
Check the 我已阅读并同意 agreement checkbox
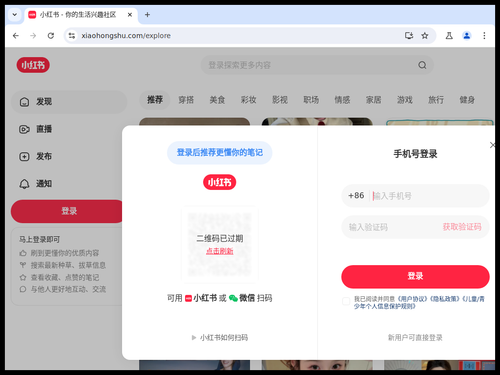[346, 301]
